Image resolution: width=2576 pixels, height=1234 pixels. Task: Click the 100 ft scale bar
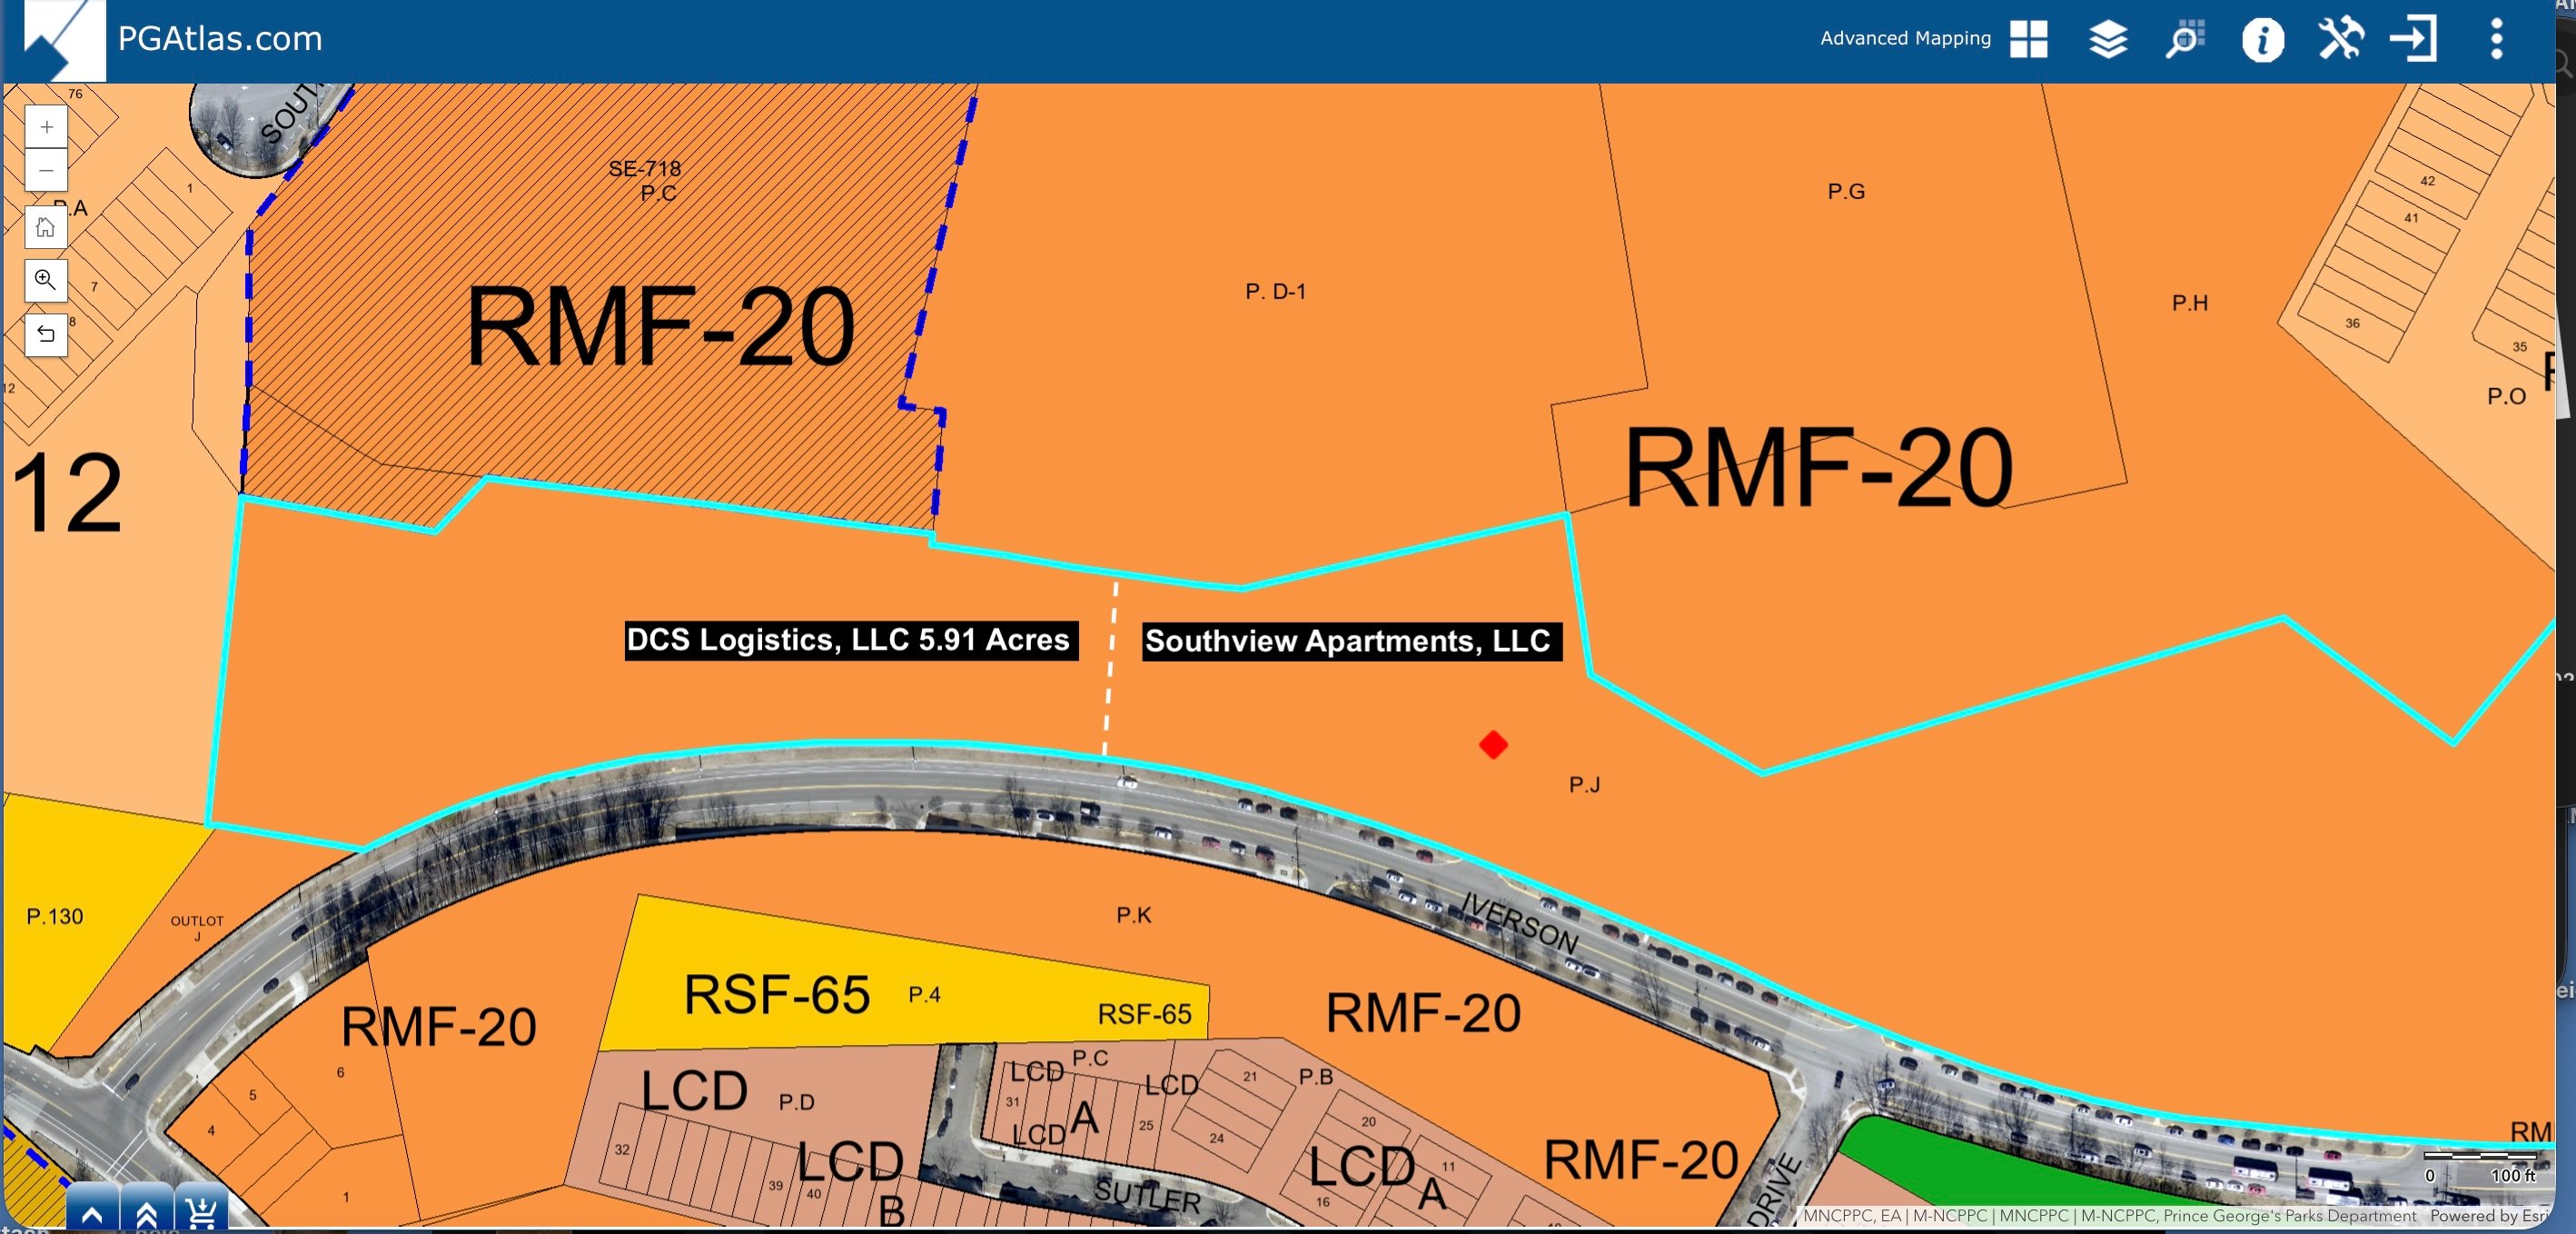click(2482, 1167)
